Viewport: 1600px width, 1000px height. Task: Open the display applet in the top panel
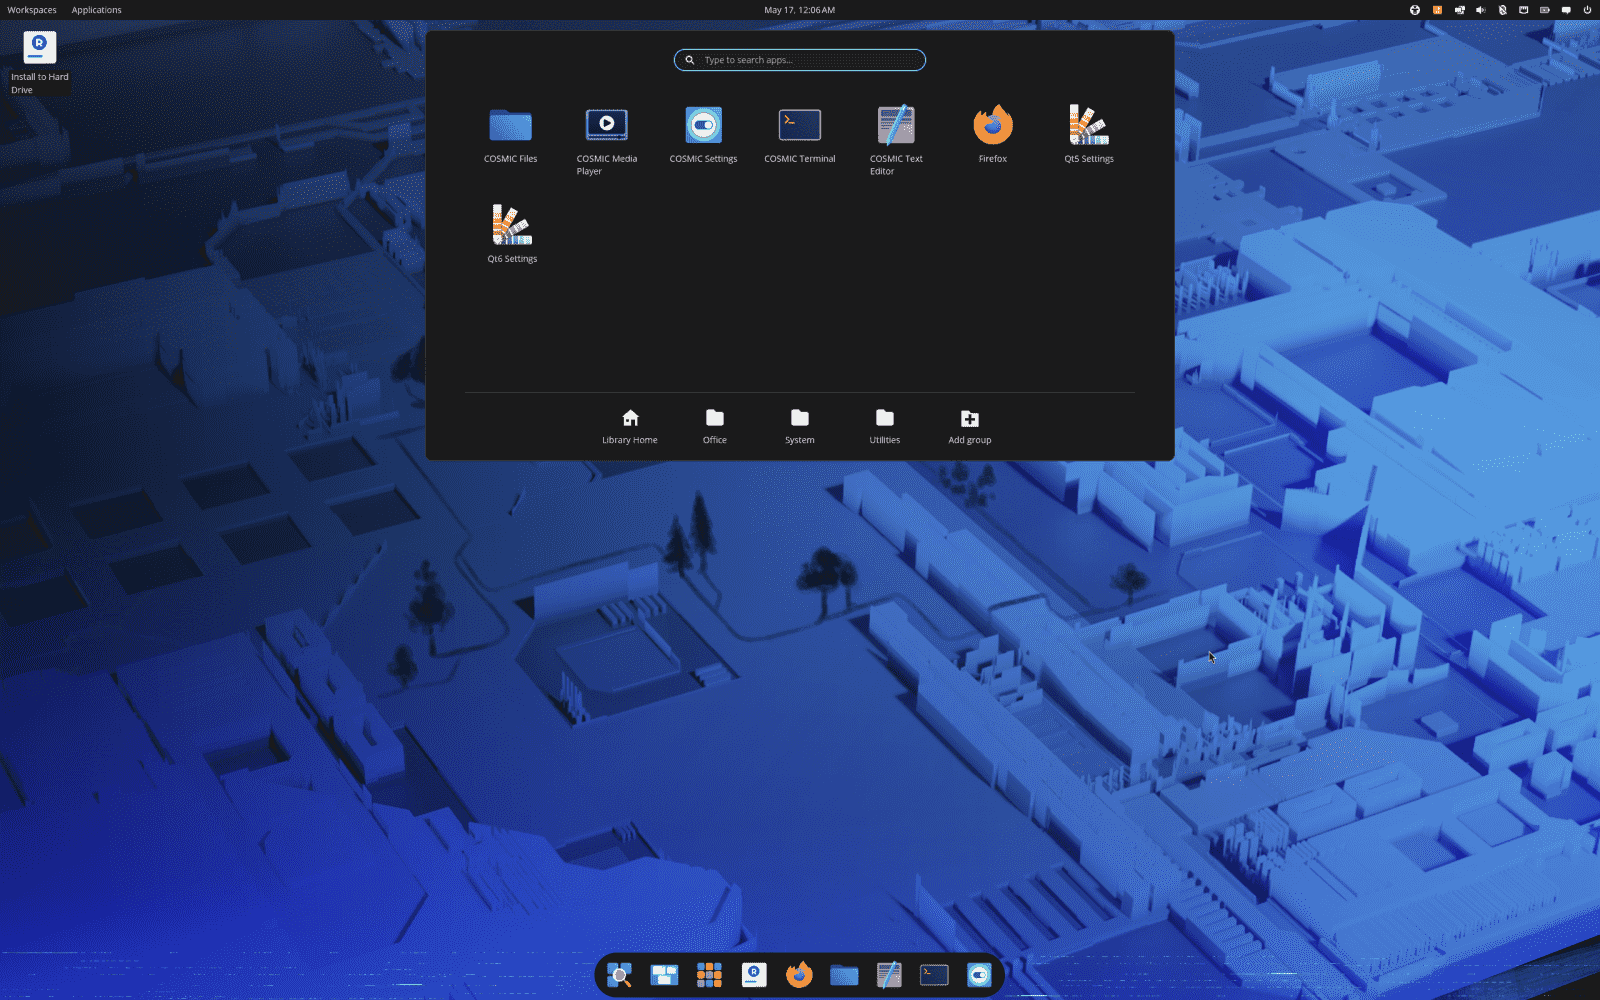click(x=1459, y=10)
